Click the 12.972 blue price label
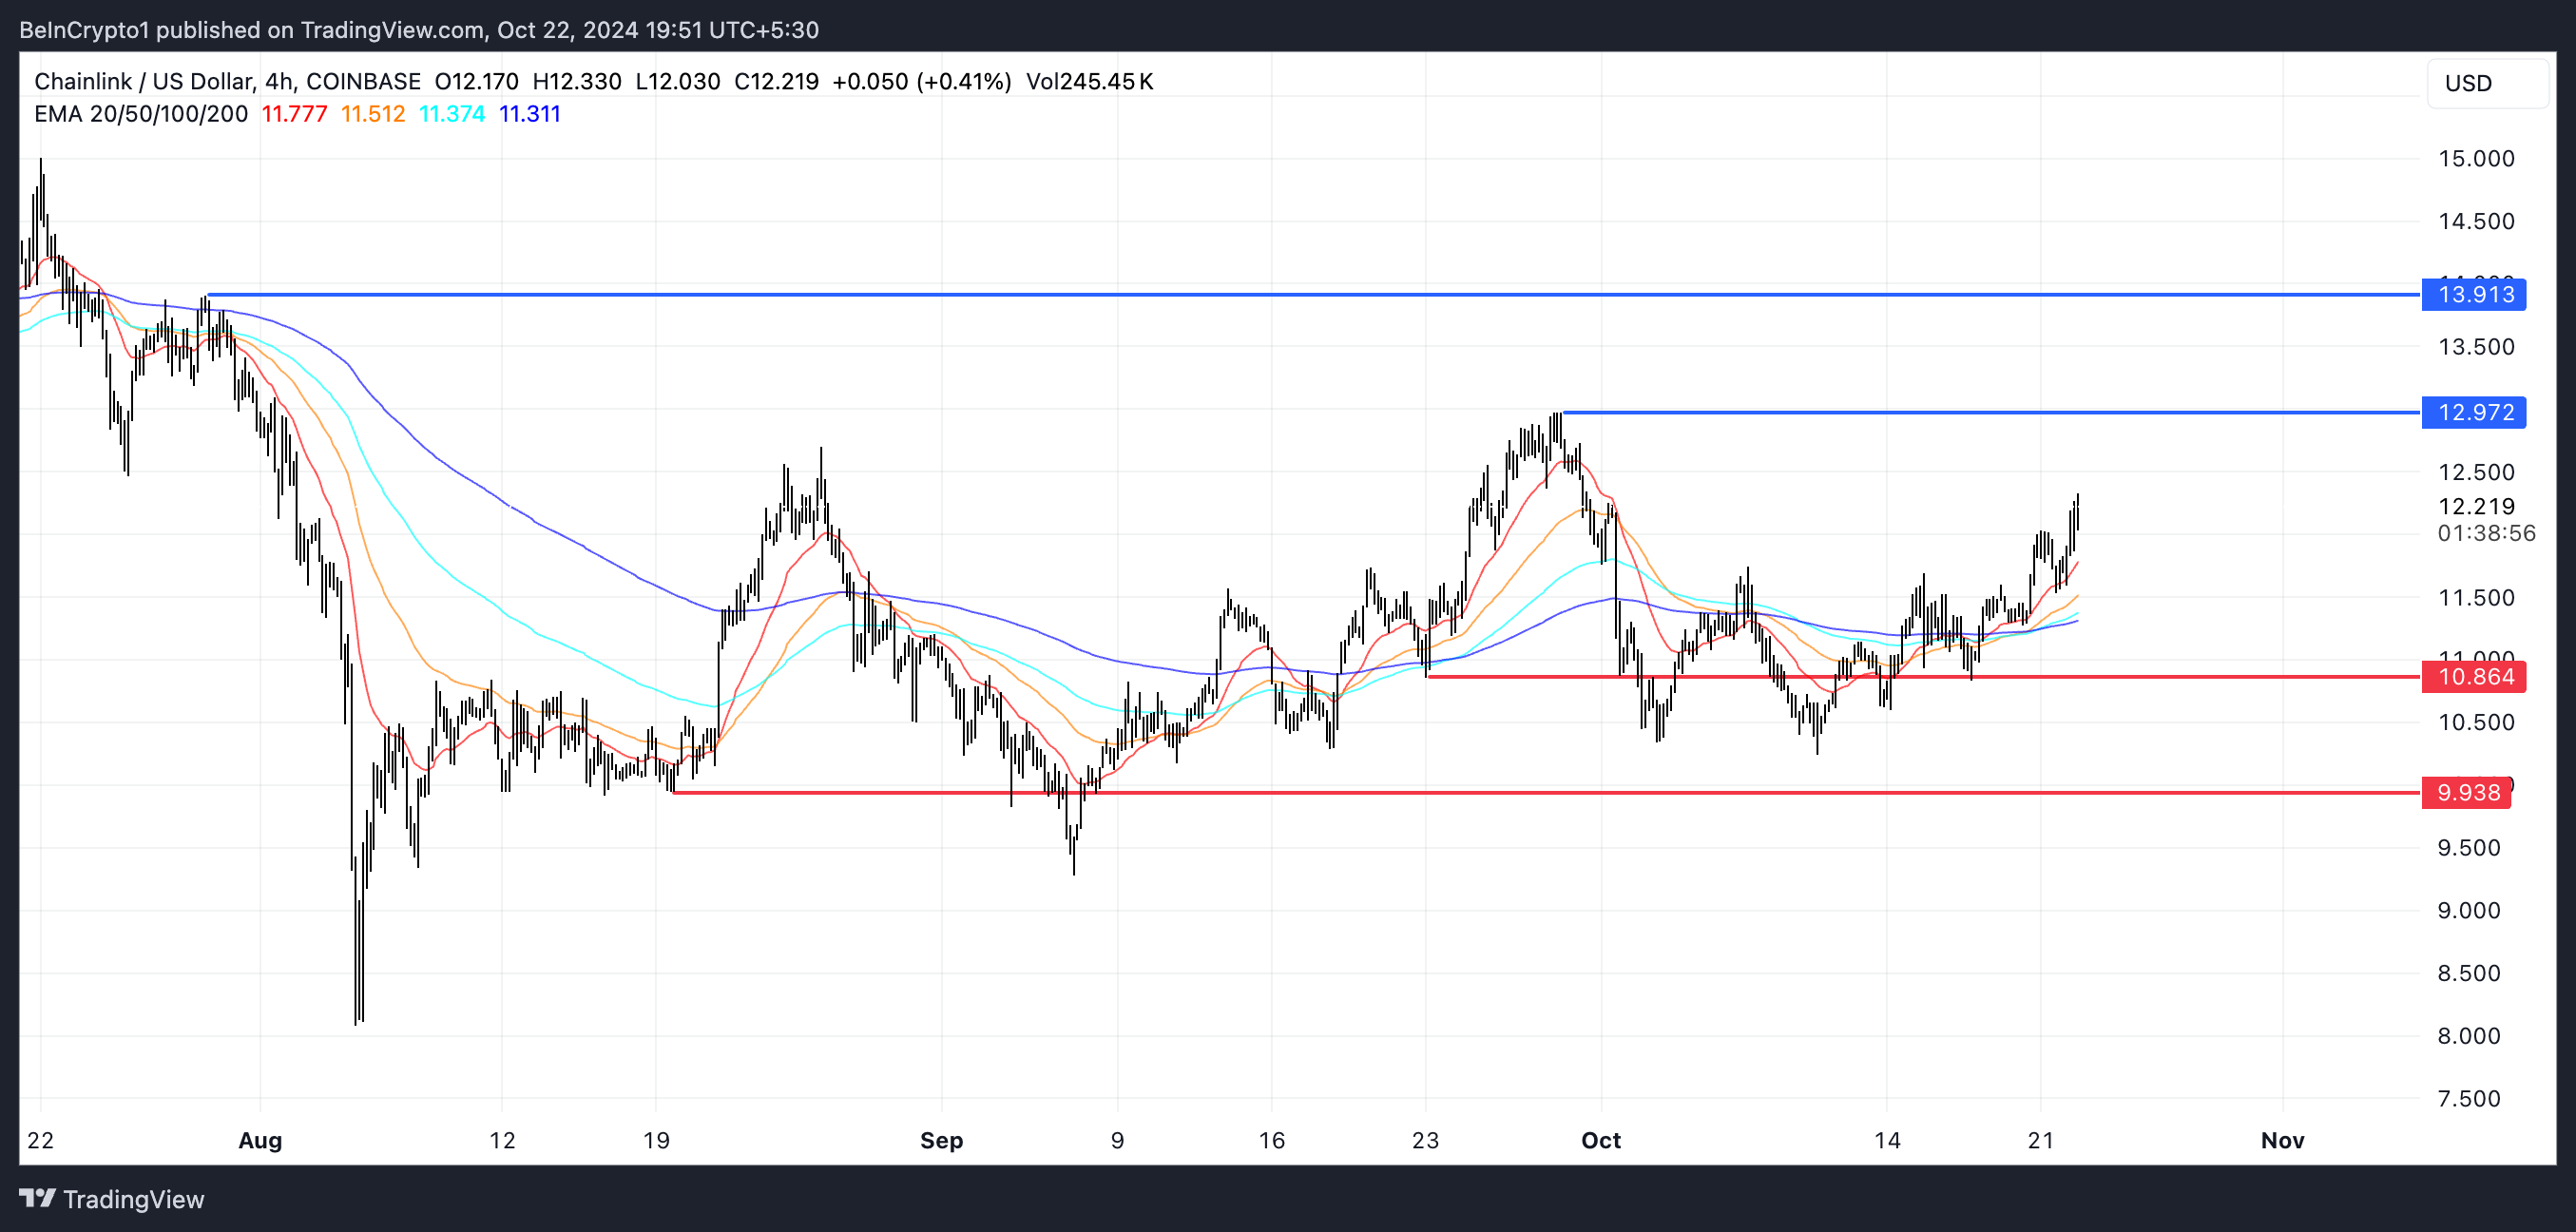 [x=2474, y=412]
